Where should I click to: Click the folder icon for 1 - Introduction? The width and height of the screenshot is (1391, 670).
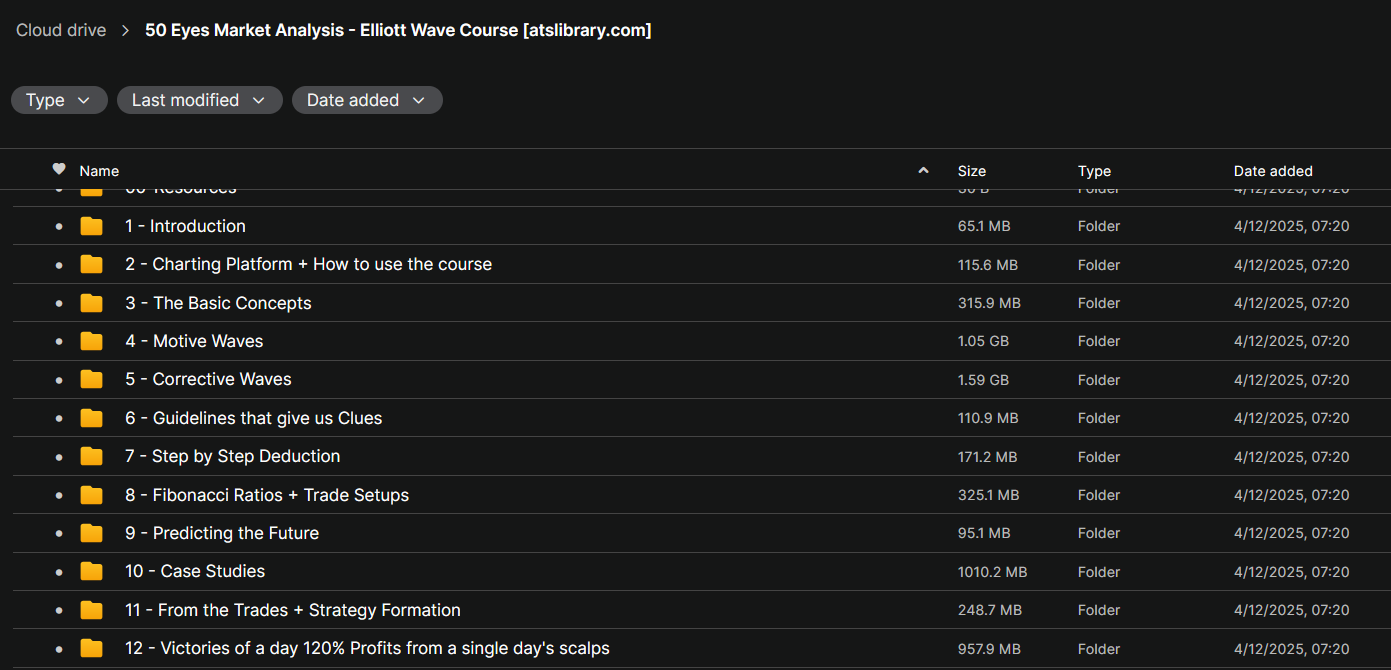click(92, 226)
